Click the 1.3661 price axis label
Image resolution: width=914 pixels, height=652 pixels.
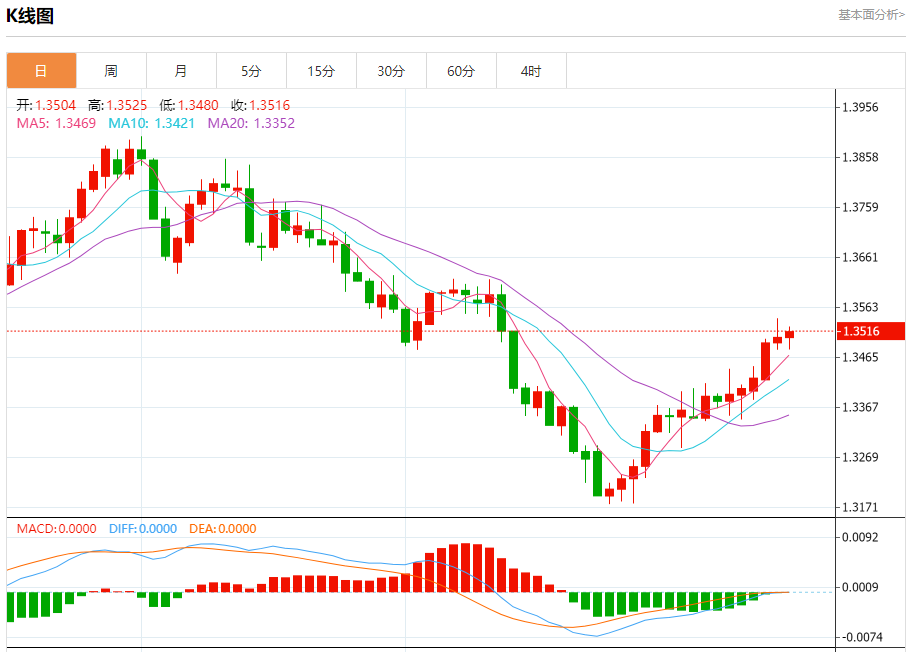pos(860,258)
